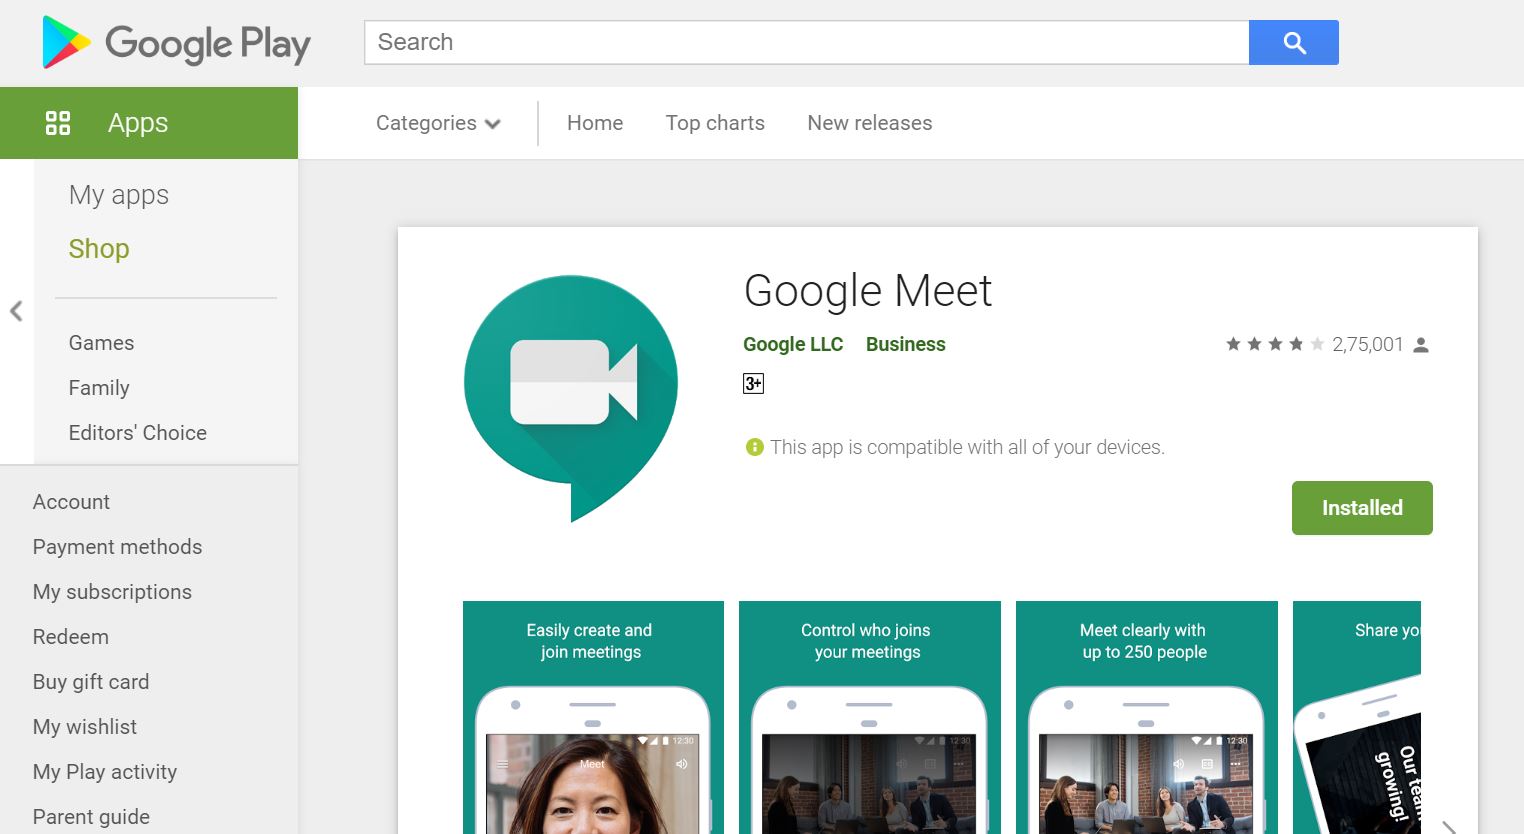Screen dimensions: 1524x834
Task: Open the Account page
Action: click(71, 502)
